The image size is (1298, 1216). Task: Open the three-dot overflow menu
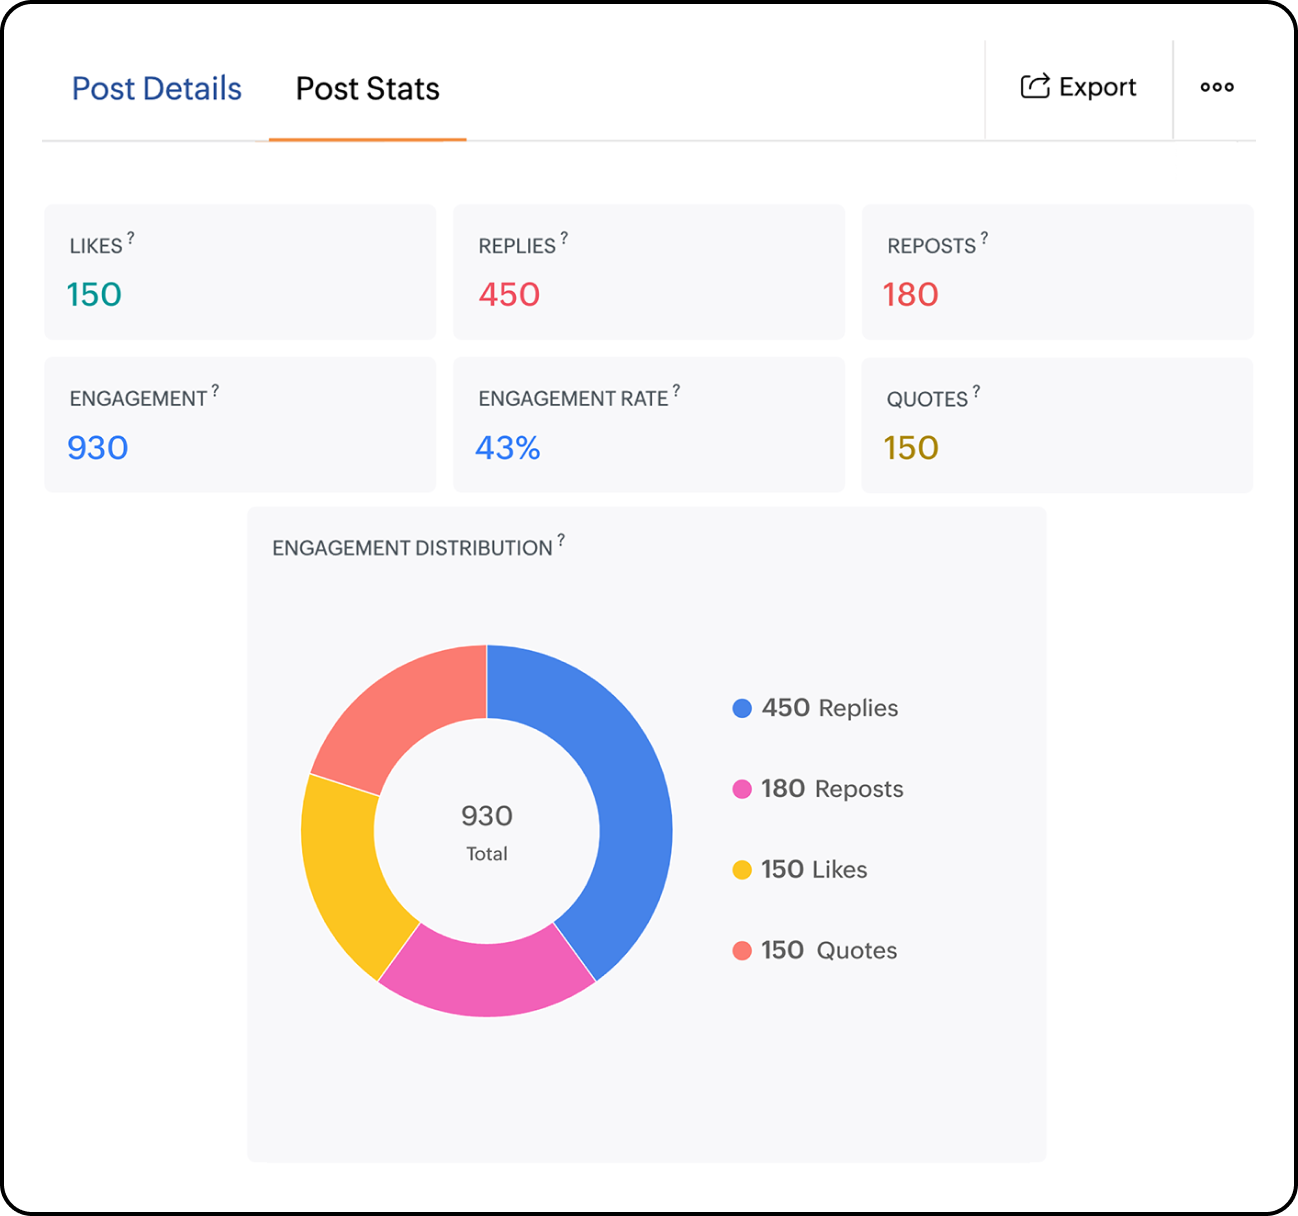tap(1216, 87)
